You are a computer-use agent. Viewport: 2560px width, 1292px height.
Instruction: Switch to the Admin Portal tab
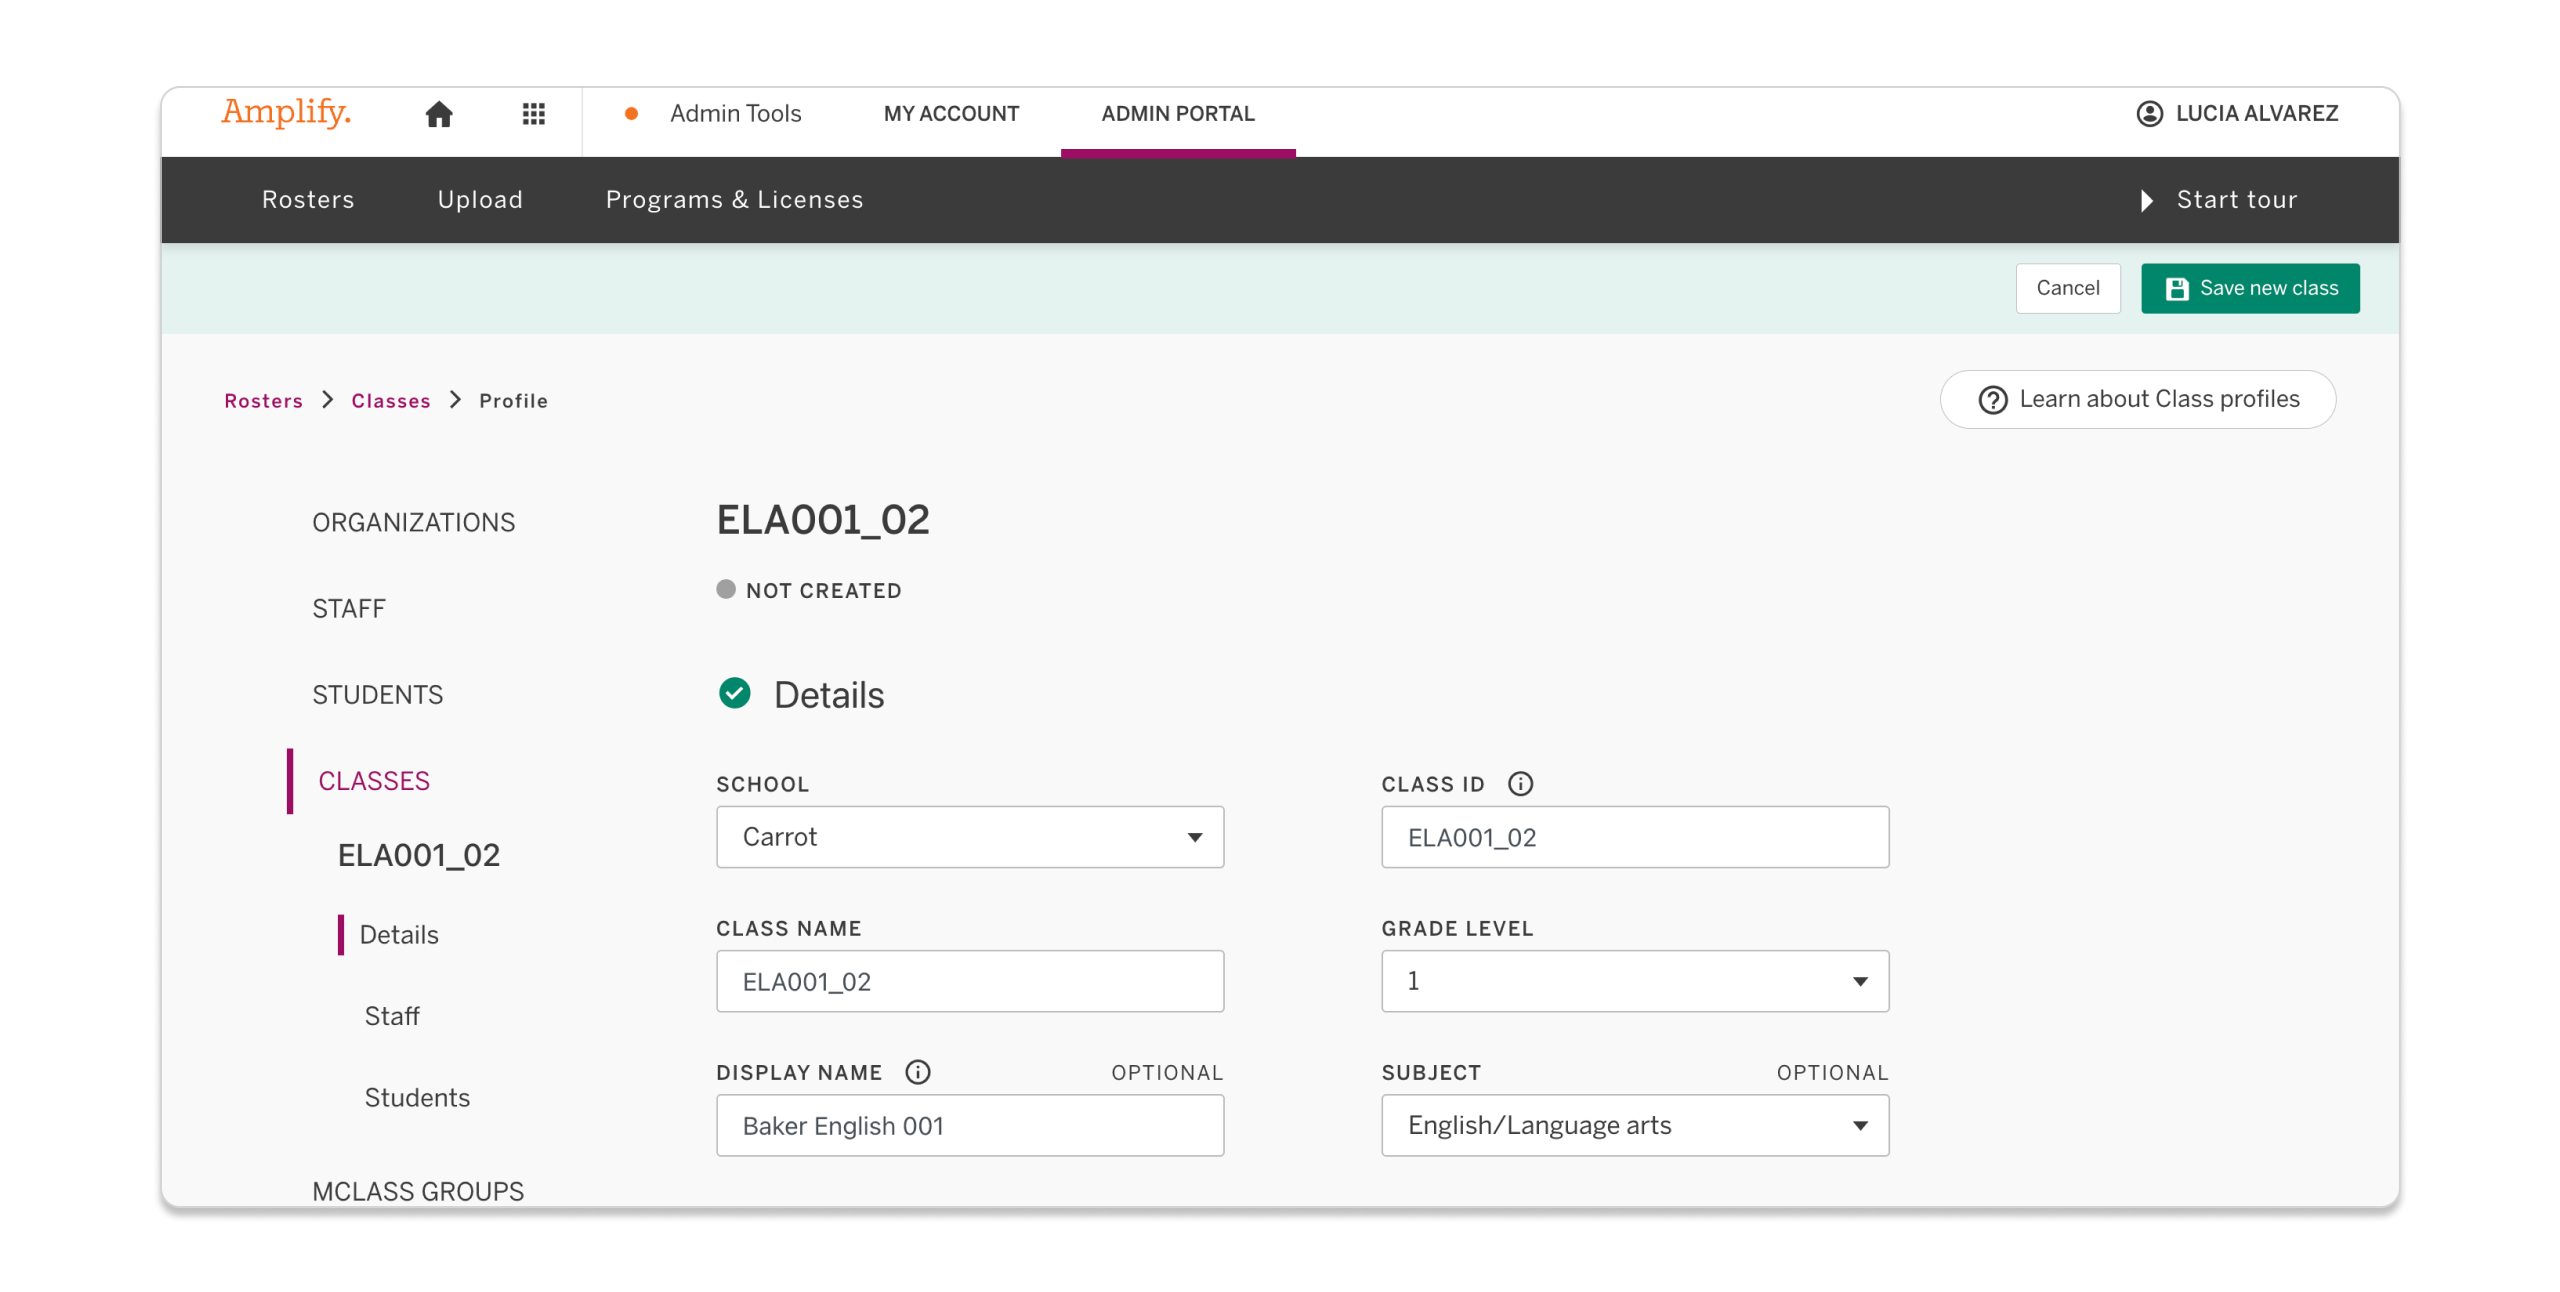click(x=1178, y=114)
